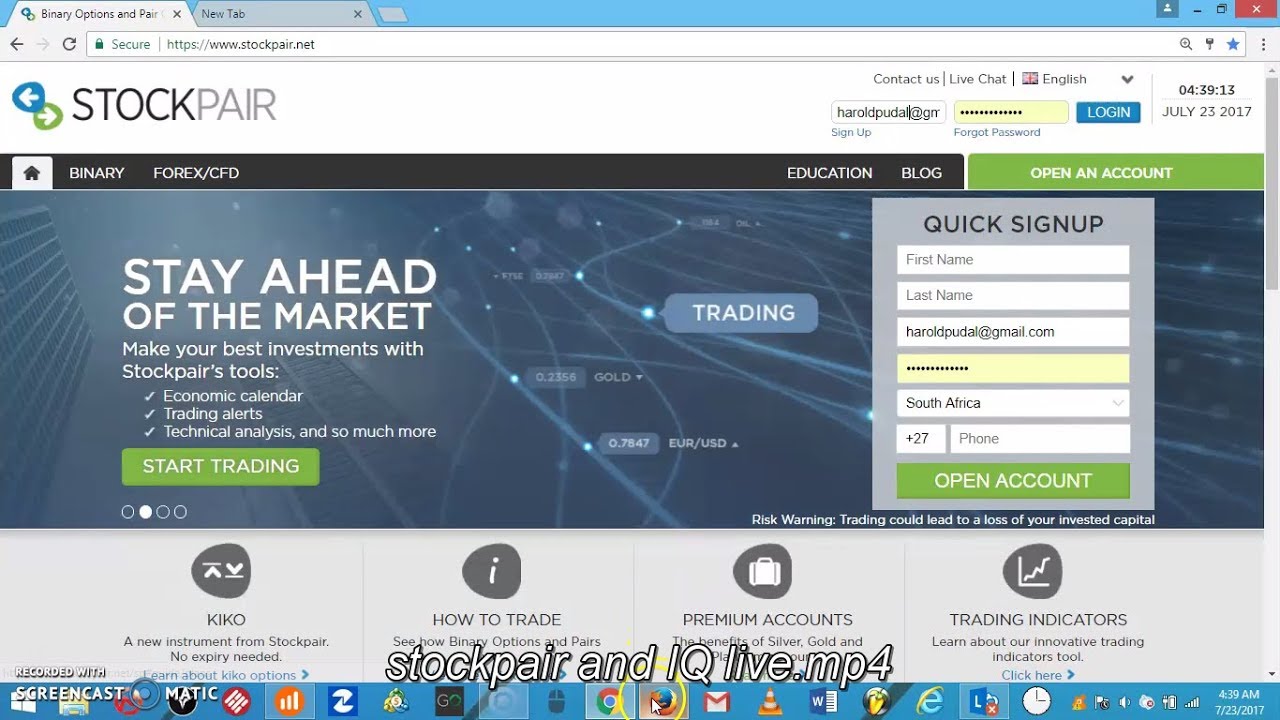Screen dimensions: 1280x720
Task: Click the key icon in address bar
Action: click(x=1209, y=44)
